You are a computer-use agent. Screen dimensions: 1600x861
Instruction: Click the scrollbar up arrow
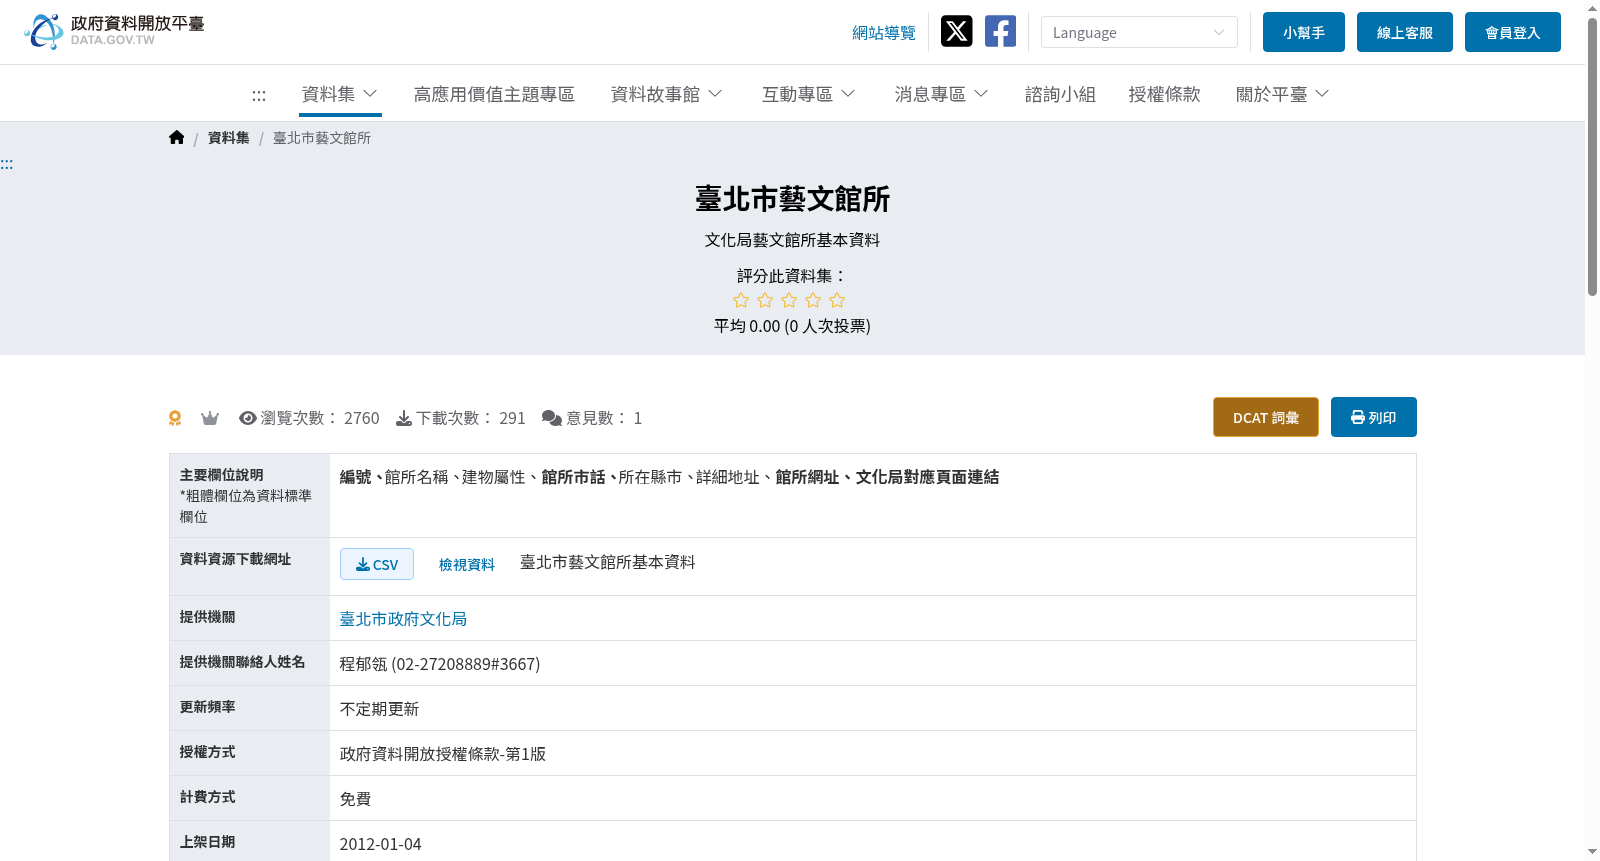tap(1592, 8)
